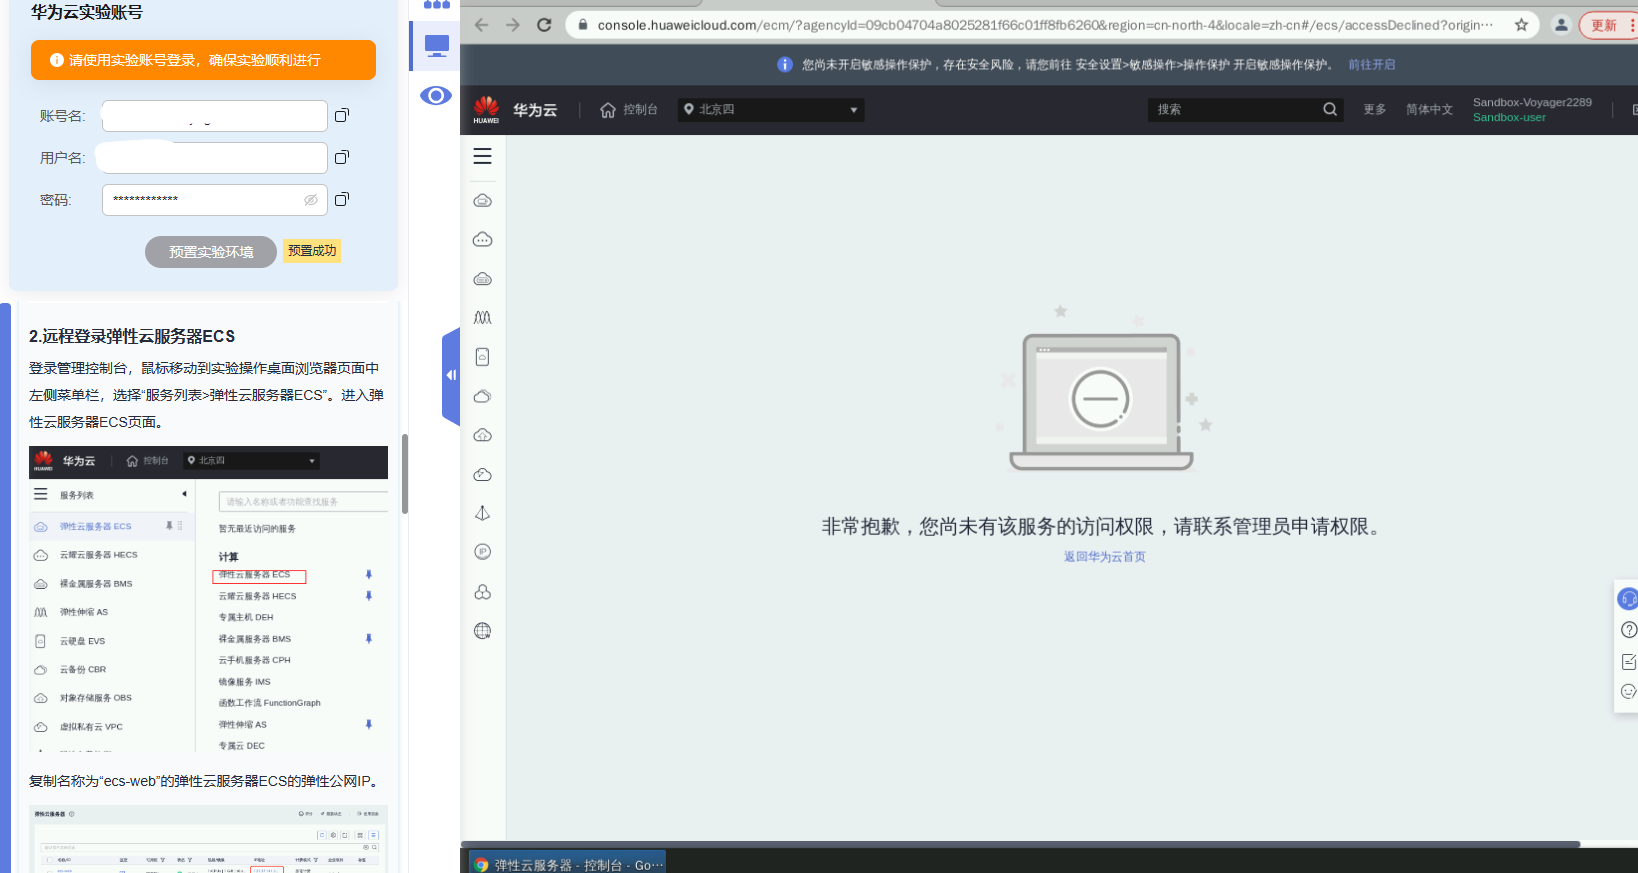Click the 预置成功 status label
1638x873 pixels.
point(312,251)
